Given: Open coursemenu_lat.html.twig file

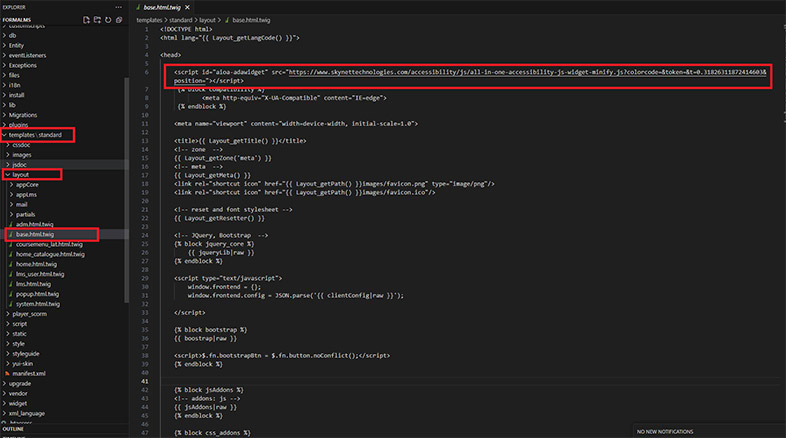Looking at the screenshot, I should [x=49, y=245].
